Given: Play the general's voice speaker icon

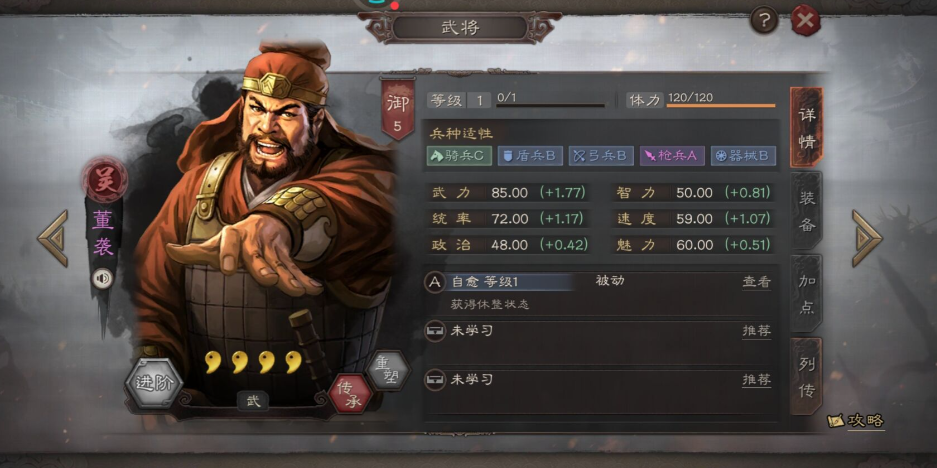Looking at the screenshot, I should click(102, 279).
